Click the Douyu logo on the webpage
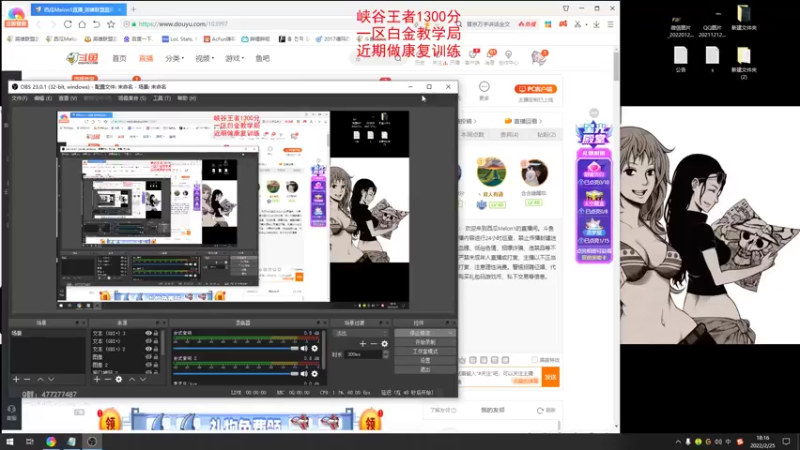The width and height of the screenshot is (800, 450). [82, 58]
